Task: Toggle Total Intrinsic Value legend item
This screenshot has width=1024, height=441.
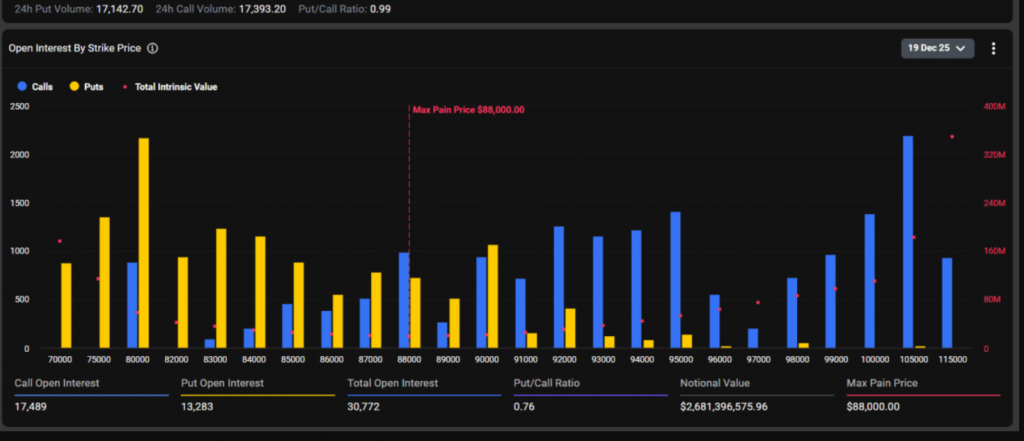Action: [169, 87]
